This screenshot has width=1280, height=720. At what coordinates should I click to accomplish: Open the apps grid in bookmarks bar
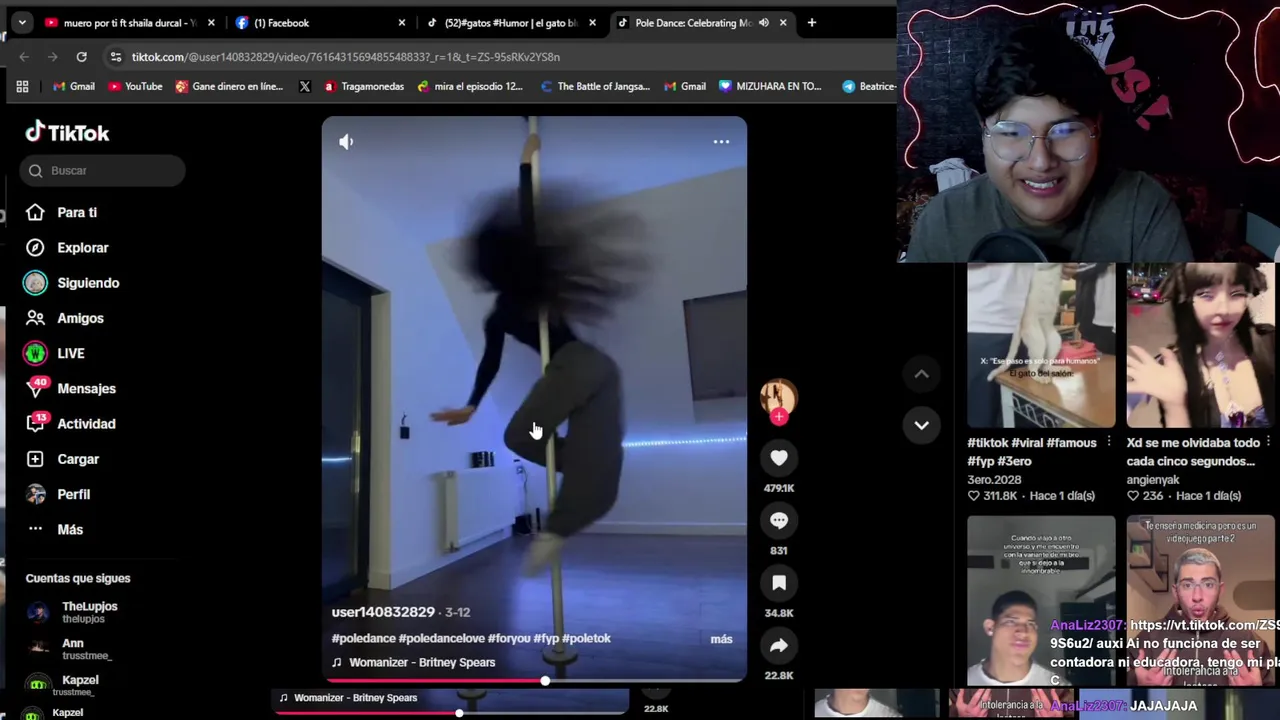[22, 86]
